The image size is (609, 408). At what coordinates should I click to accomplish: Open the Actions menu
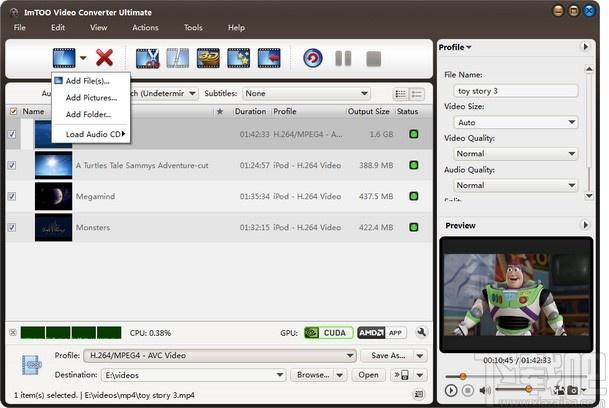coord(145,28)
